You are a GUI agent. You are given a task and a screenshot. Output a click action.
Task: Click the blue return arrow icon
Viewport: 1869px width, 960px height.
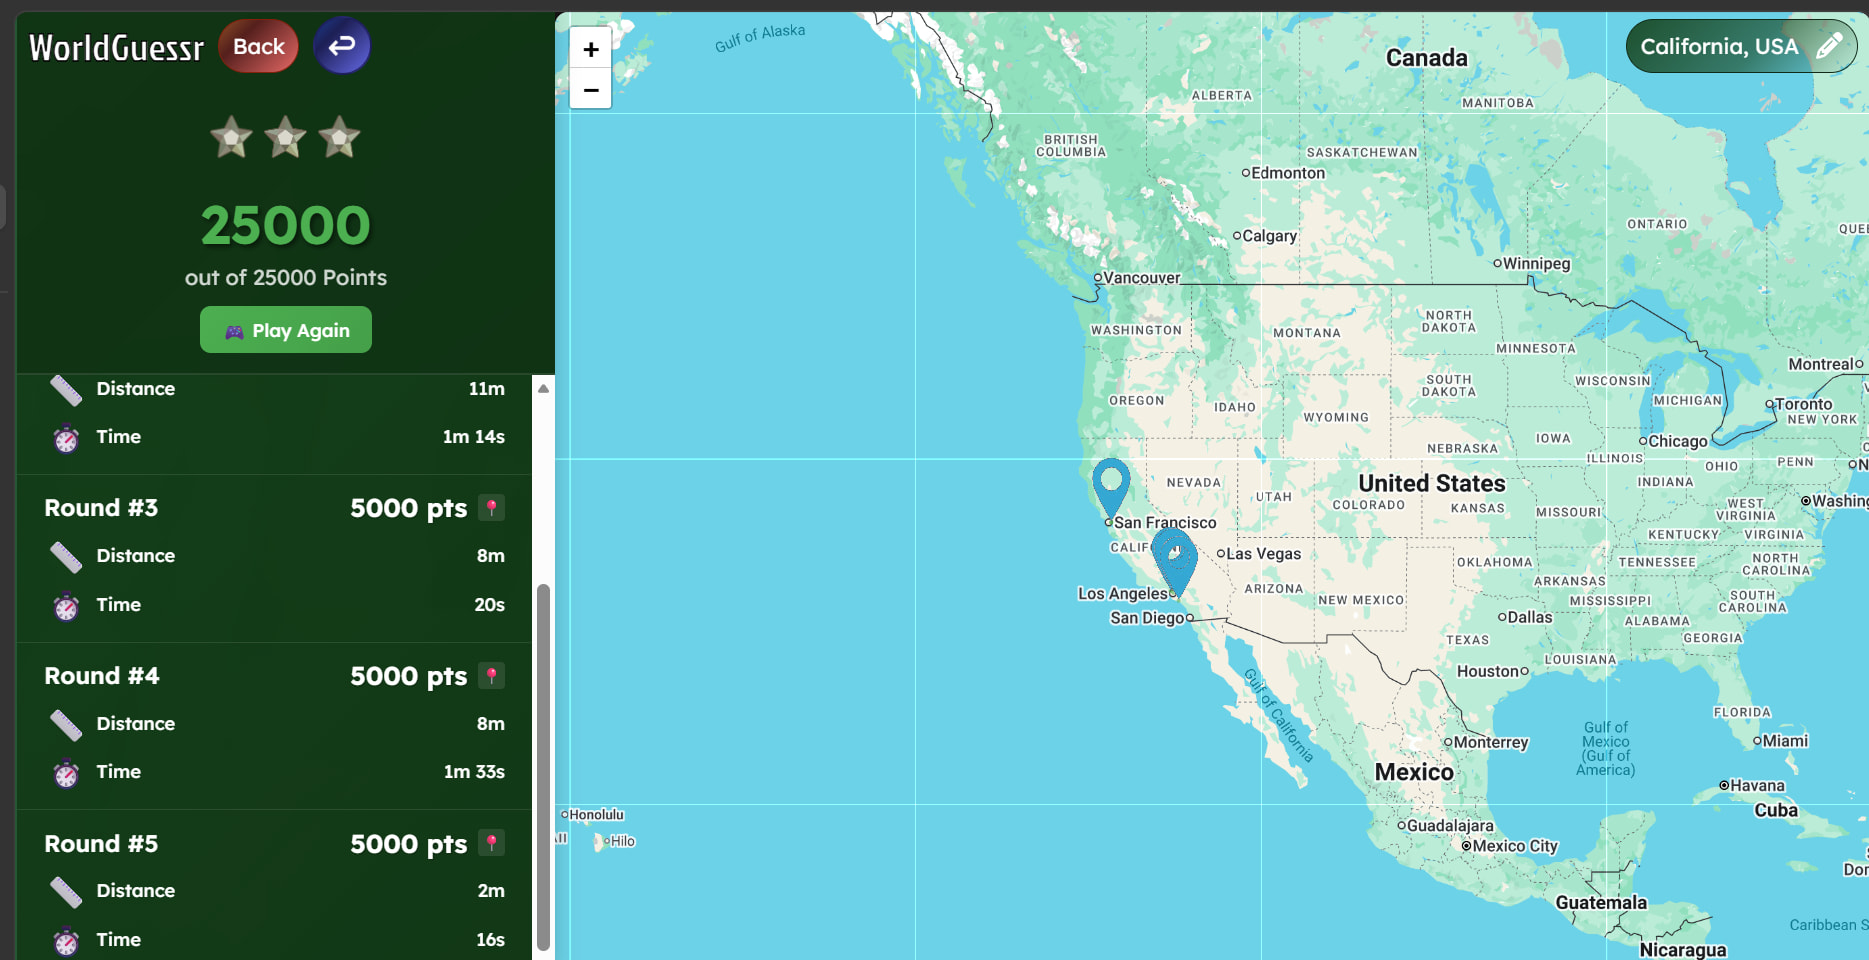tap(342, 46)
